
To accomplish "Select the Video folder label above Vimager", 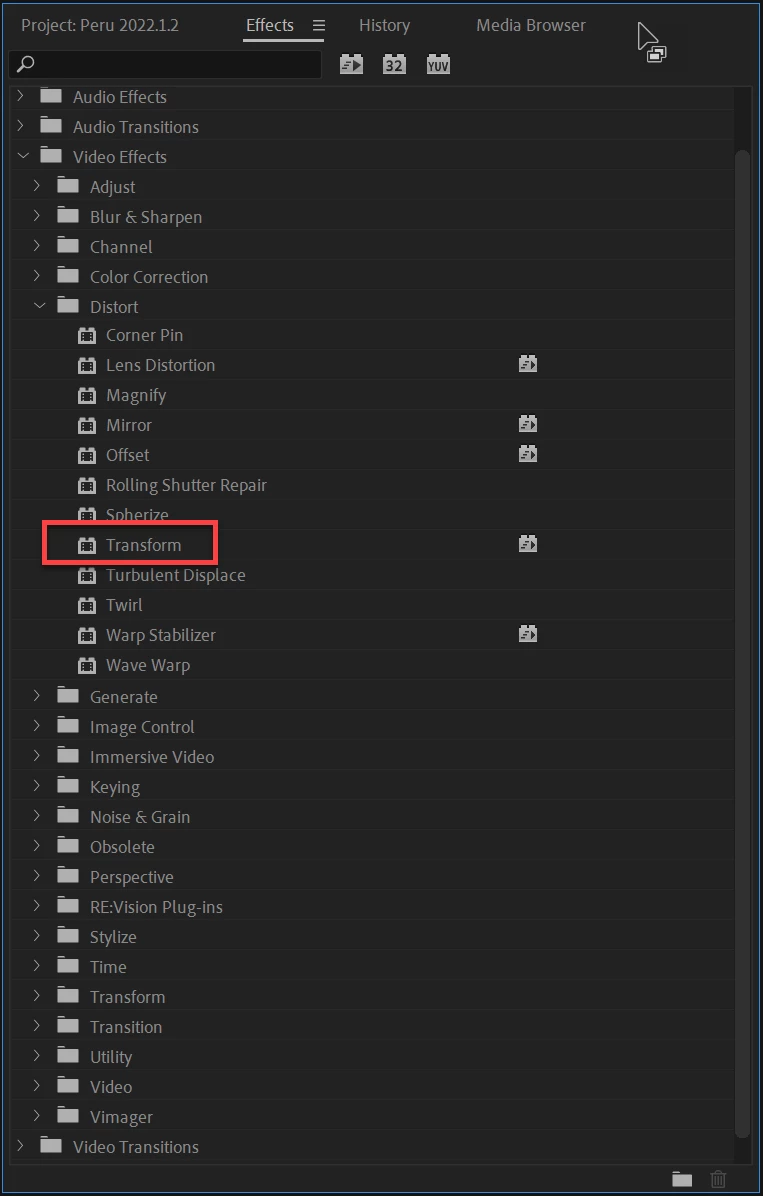I will (111, 1087).
